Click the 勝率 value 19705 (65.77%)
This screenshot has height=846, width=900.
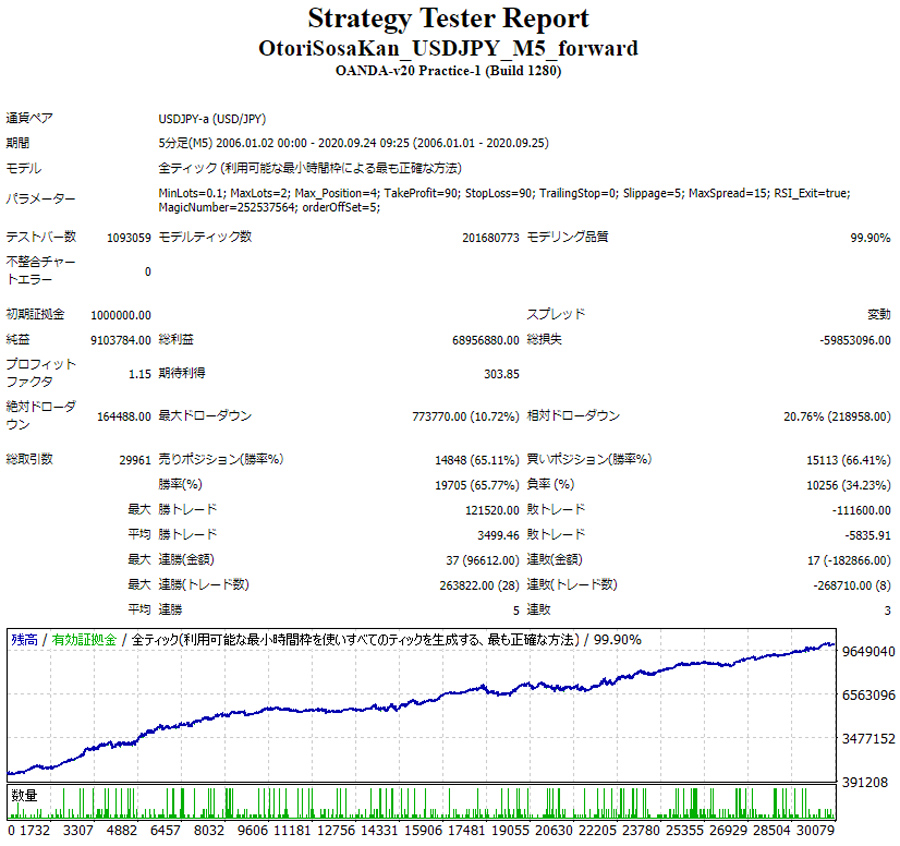(x=477, y=486)
